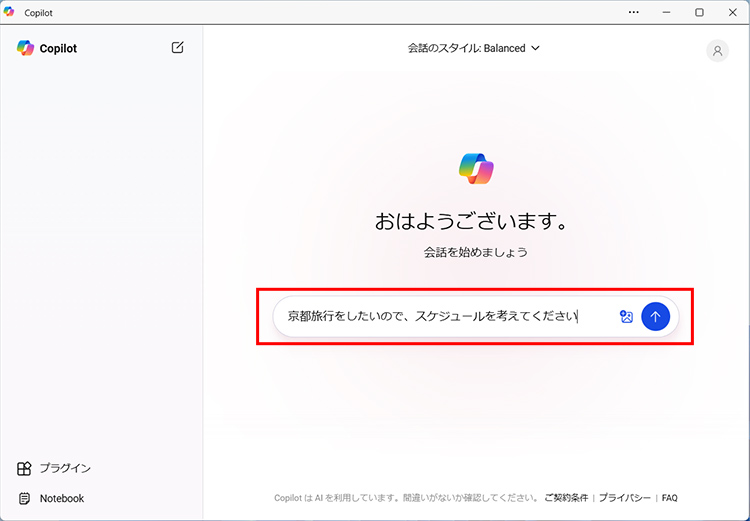The width and height of the screenshot is (750, 521).
Task: Click the Copilot logo in the sidebar
Action: click(25, 48)
